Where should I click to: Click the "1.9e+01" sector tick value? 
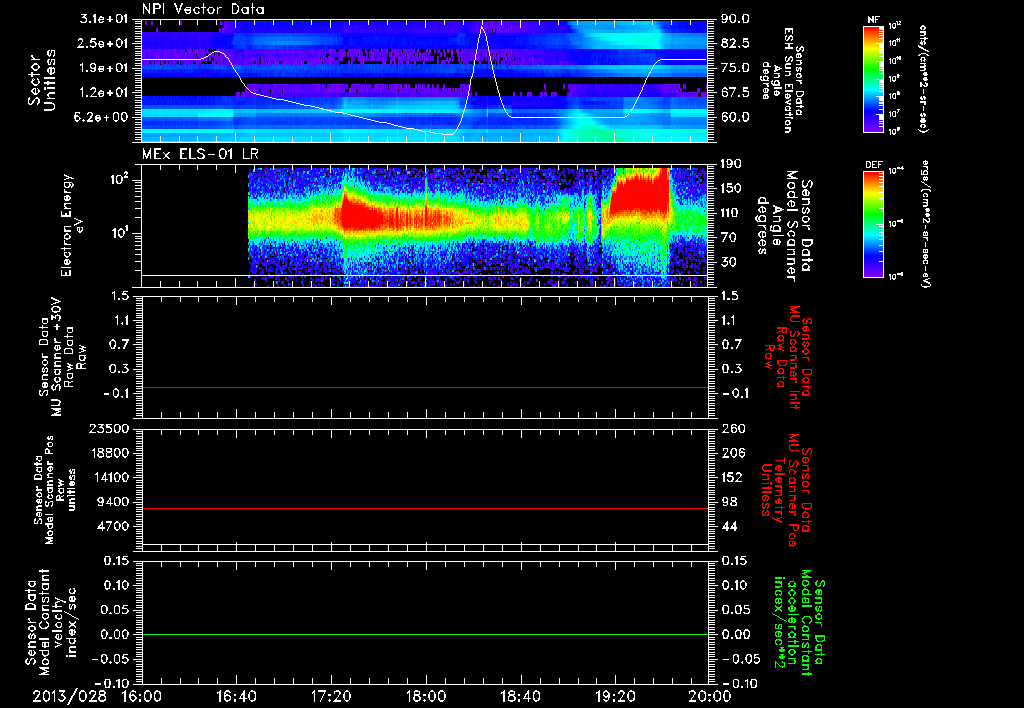pyautogui.click(x=104, y=68)
